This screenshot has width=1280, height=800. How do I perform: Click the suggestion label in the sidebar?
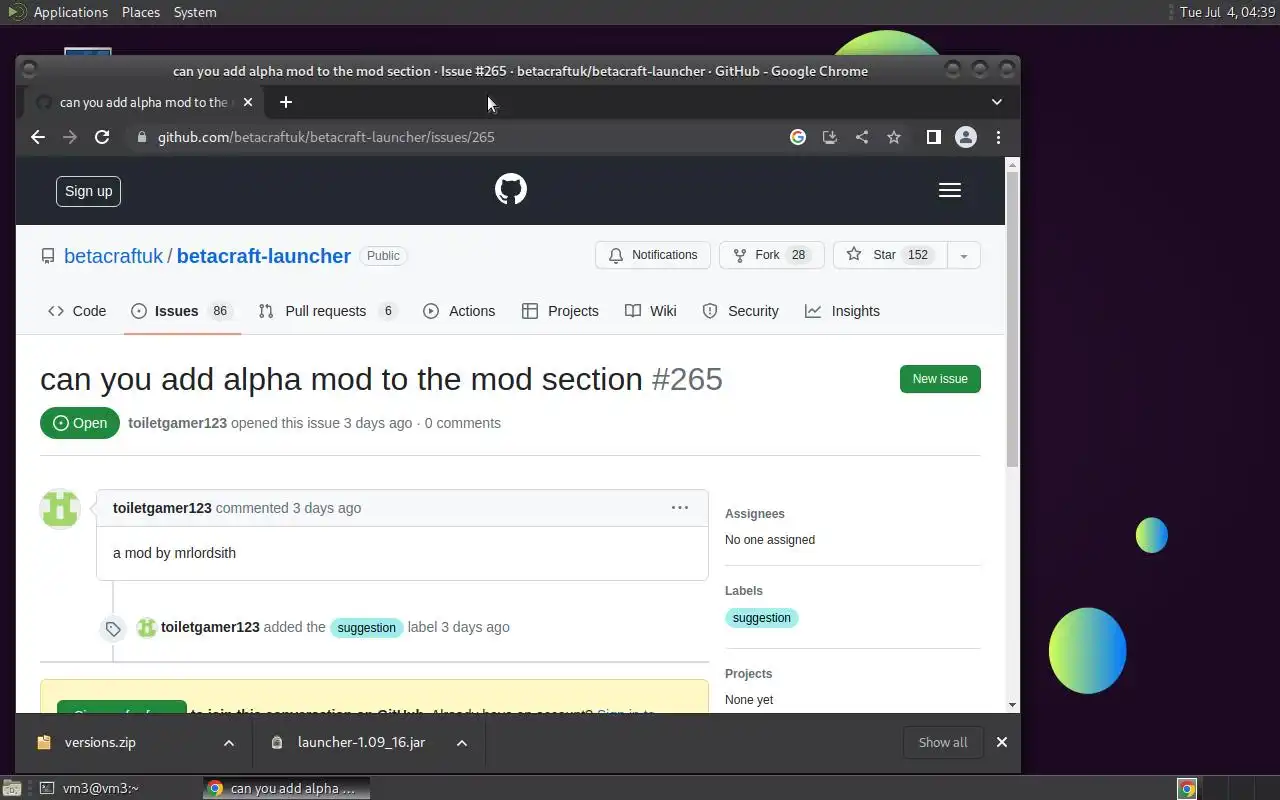click(x=762, y=618)
